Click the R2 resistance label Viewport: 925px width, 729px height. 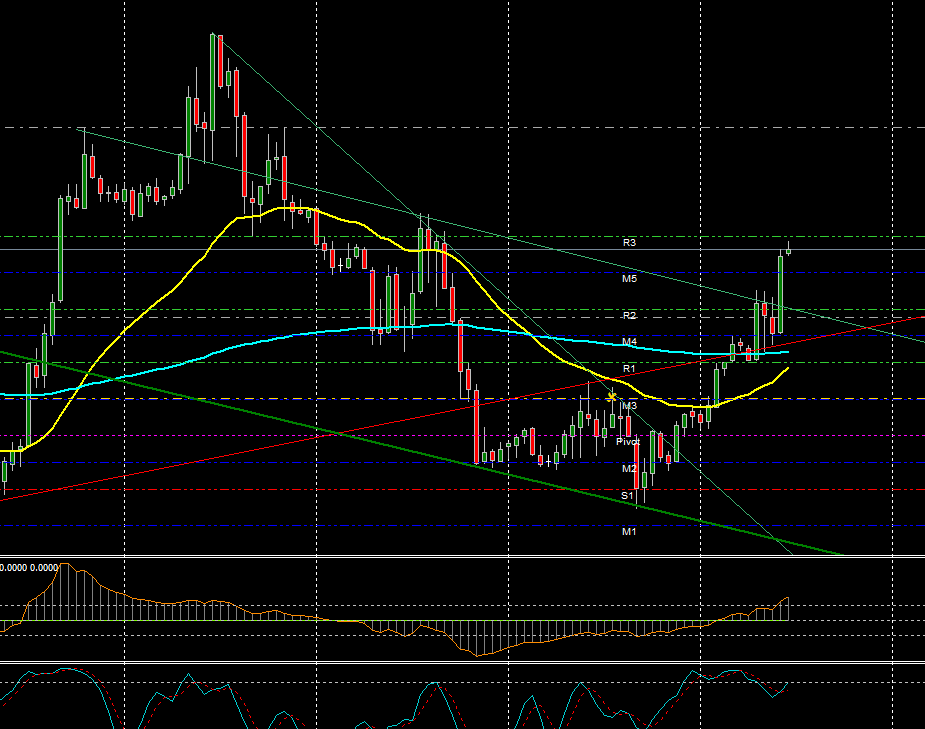click(x=629, y=316)
